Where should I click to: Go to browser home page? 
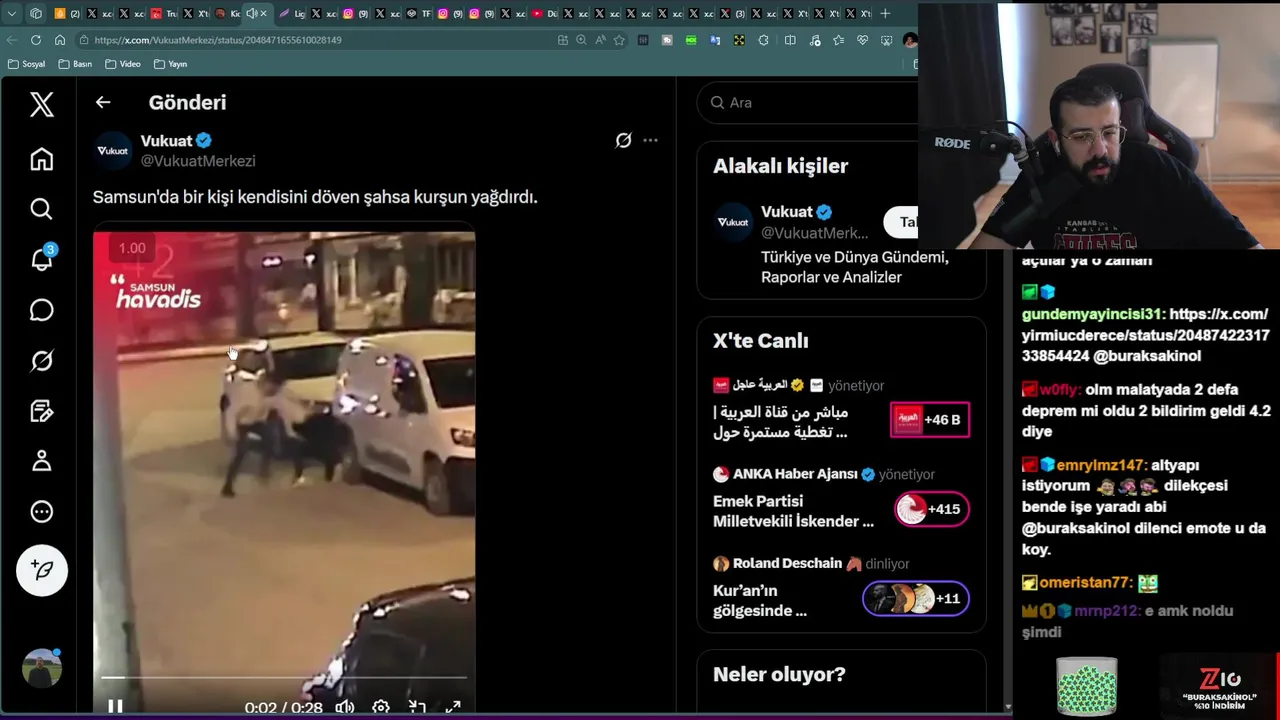tap(60, 40)
